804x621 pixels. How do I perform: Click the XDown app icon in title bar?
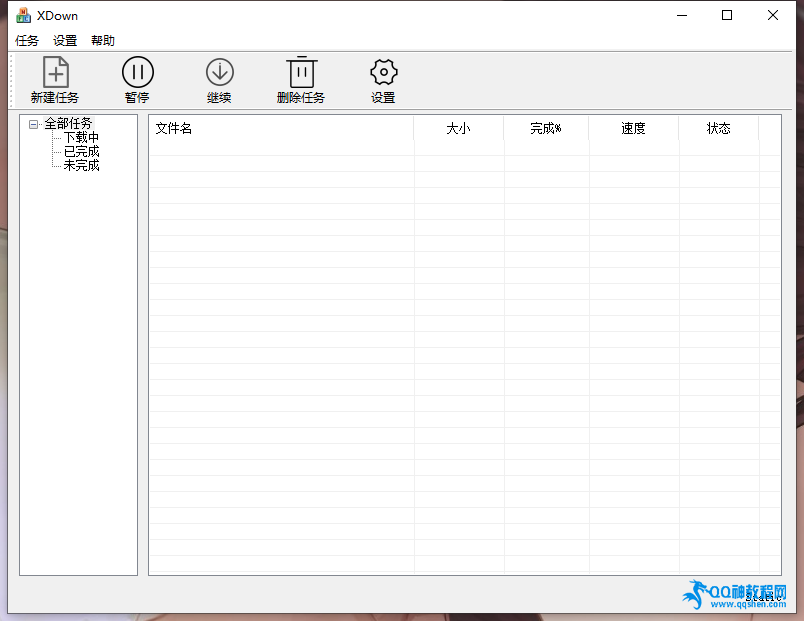point(23,16)
